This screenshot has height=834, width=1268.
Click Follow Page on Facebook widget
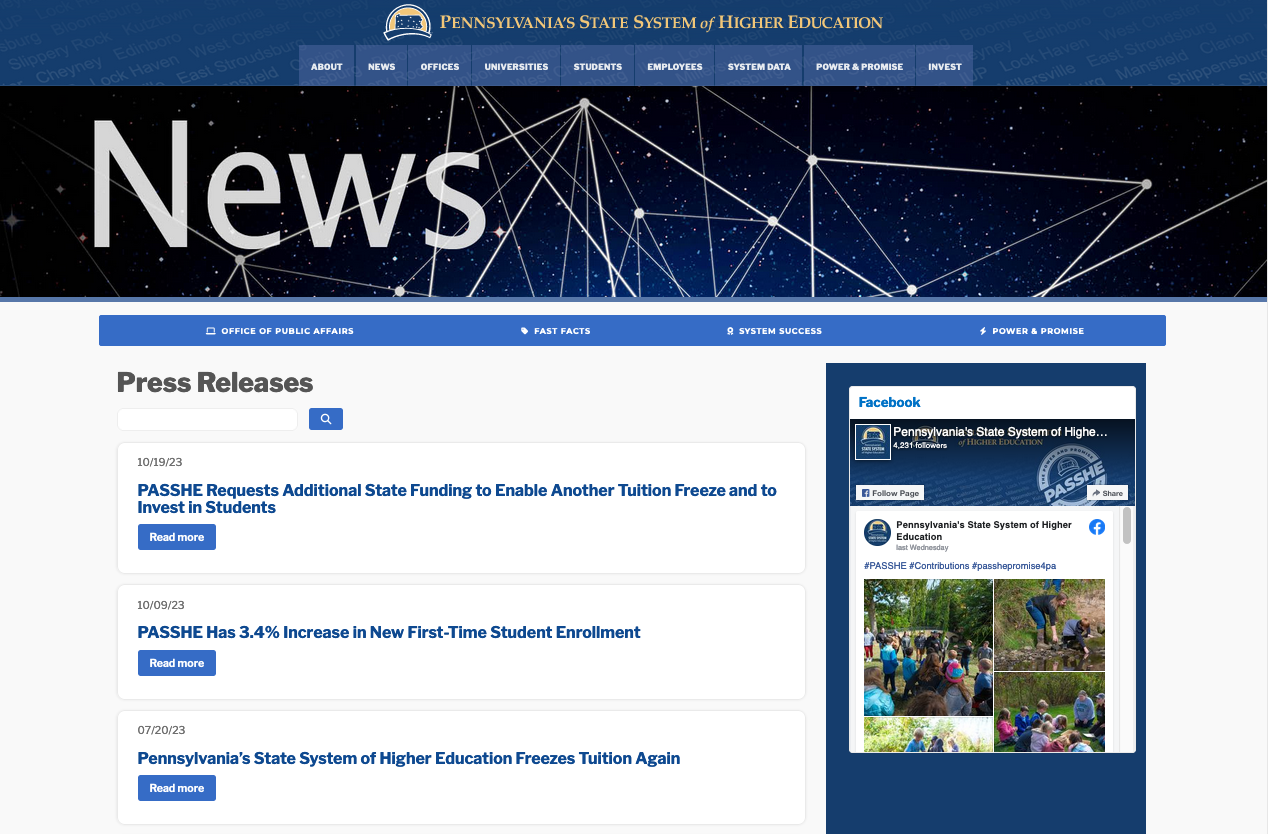click(x=890, y=493)
